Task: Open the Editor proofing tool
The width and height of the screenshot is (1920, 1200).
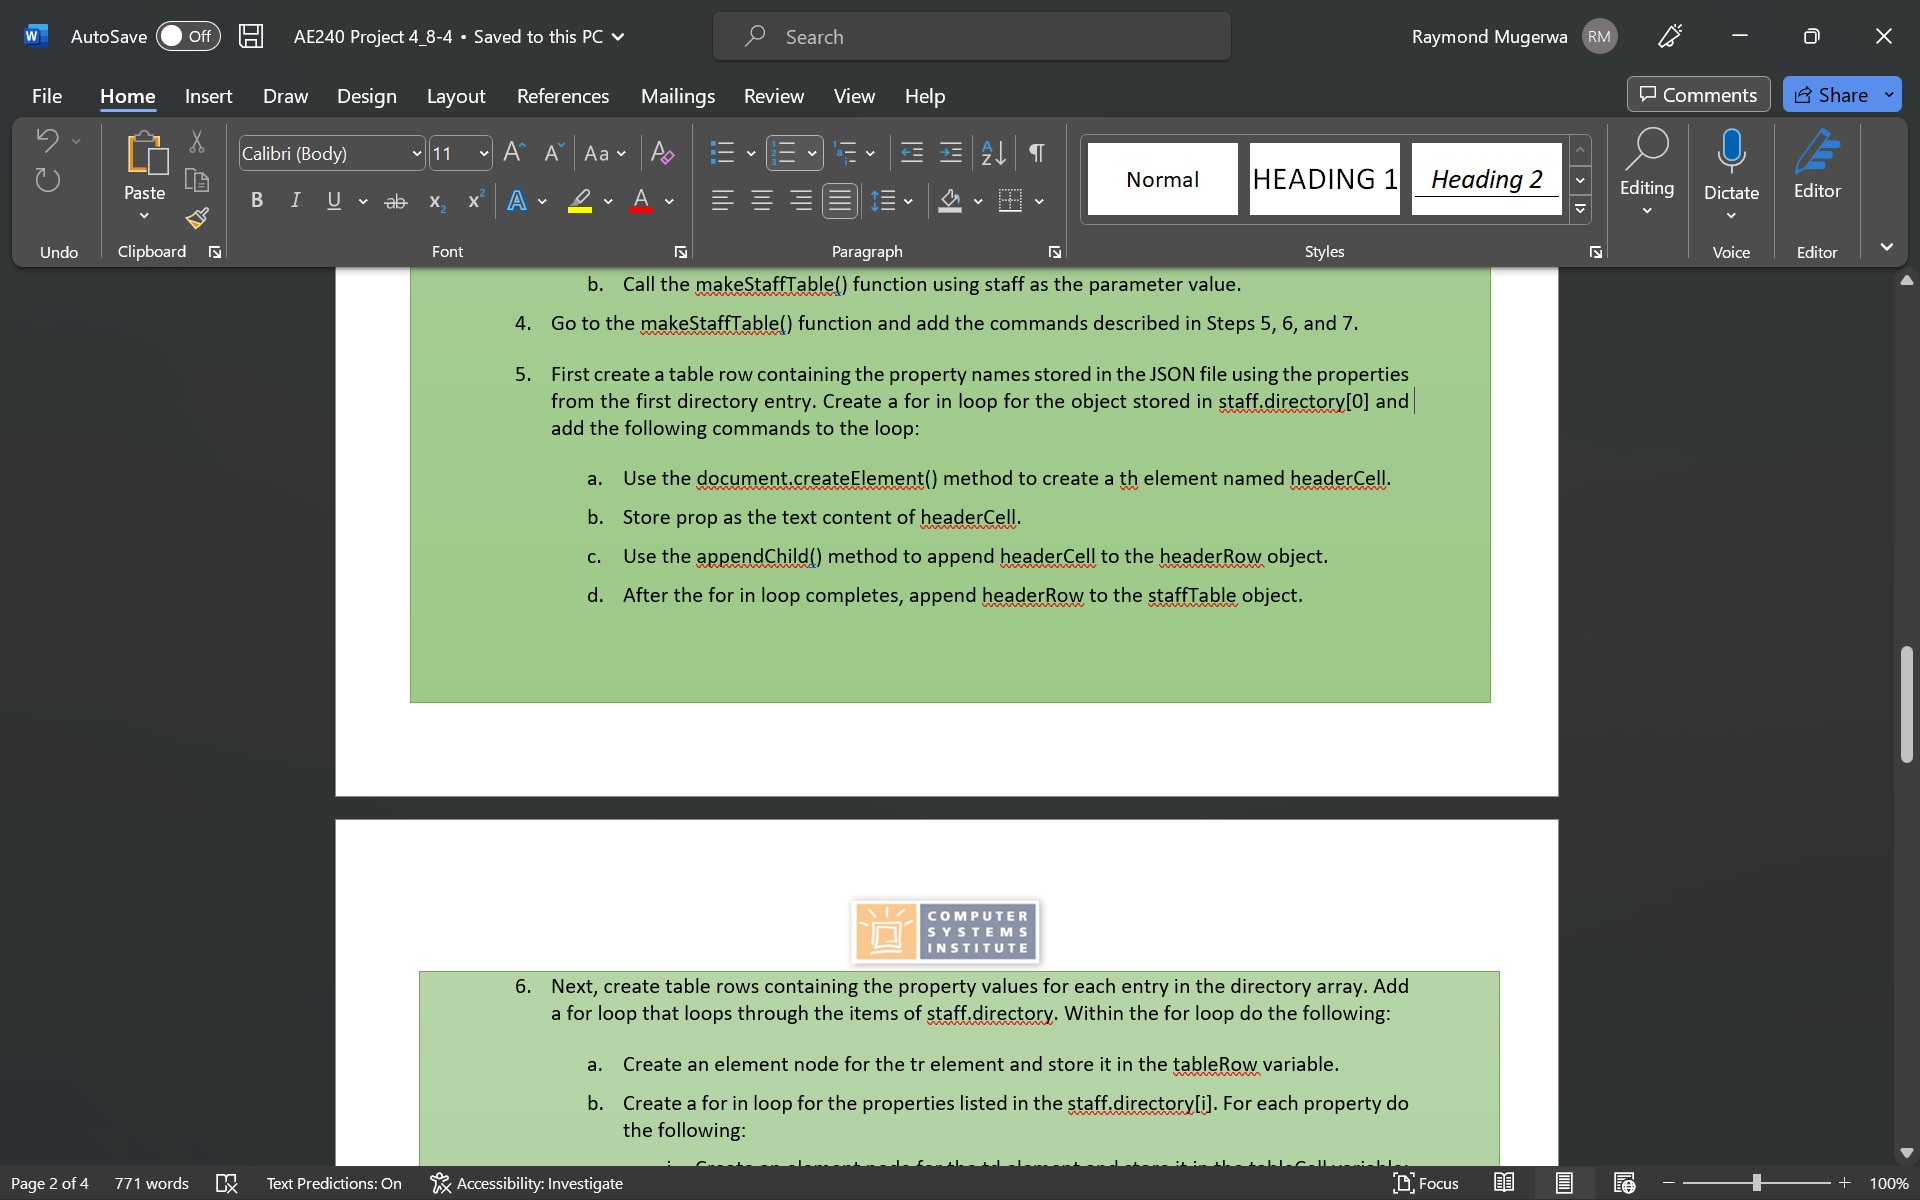Action: click(1817, 167)
